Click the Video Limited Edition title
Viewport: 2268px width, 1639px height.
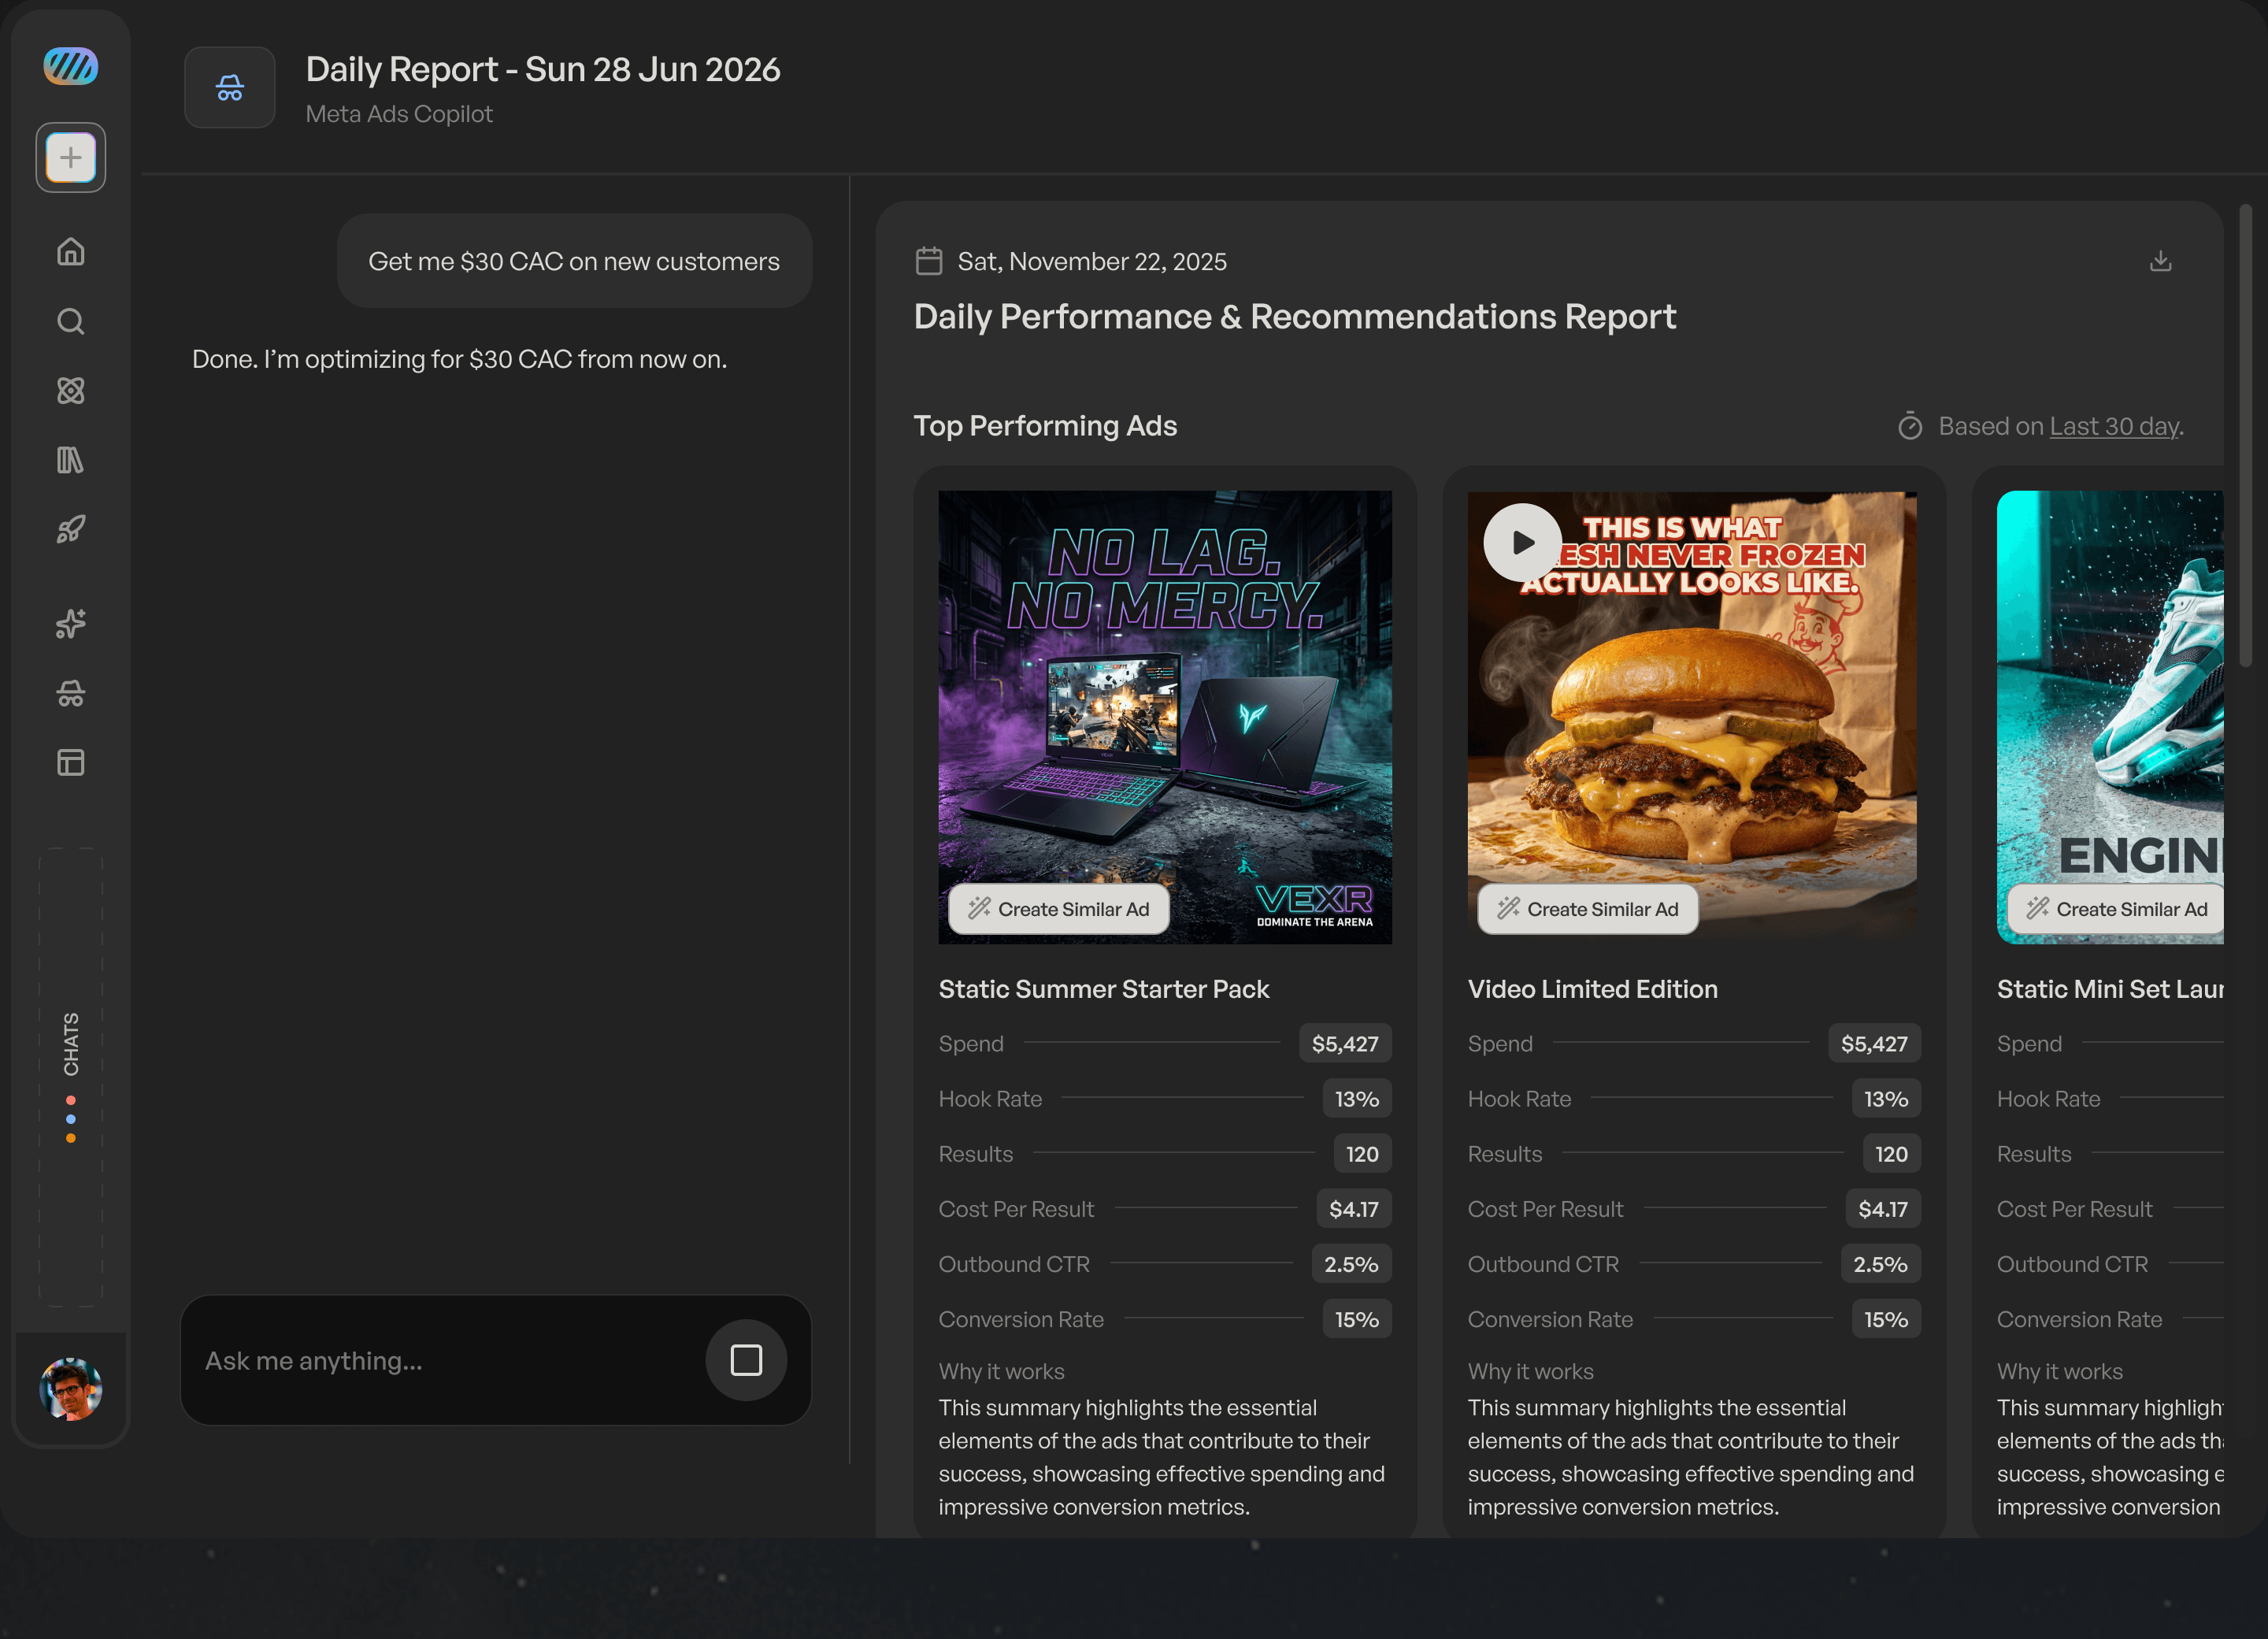1592,989
